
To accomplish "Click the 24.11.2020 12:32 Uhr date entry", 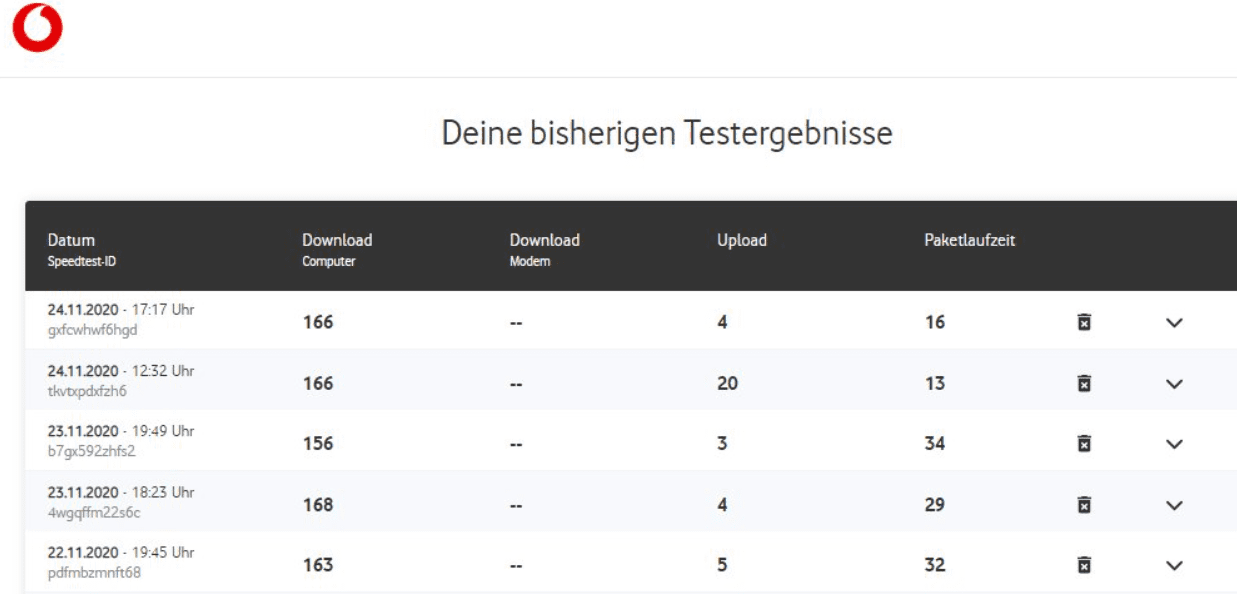I will [120, 371].
